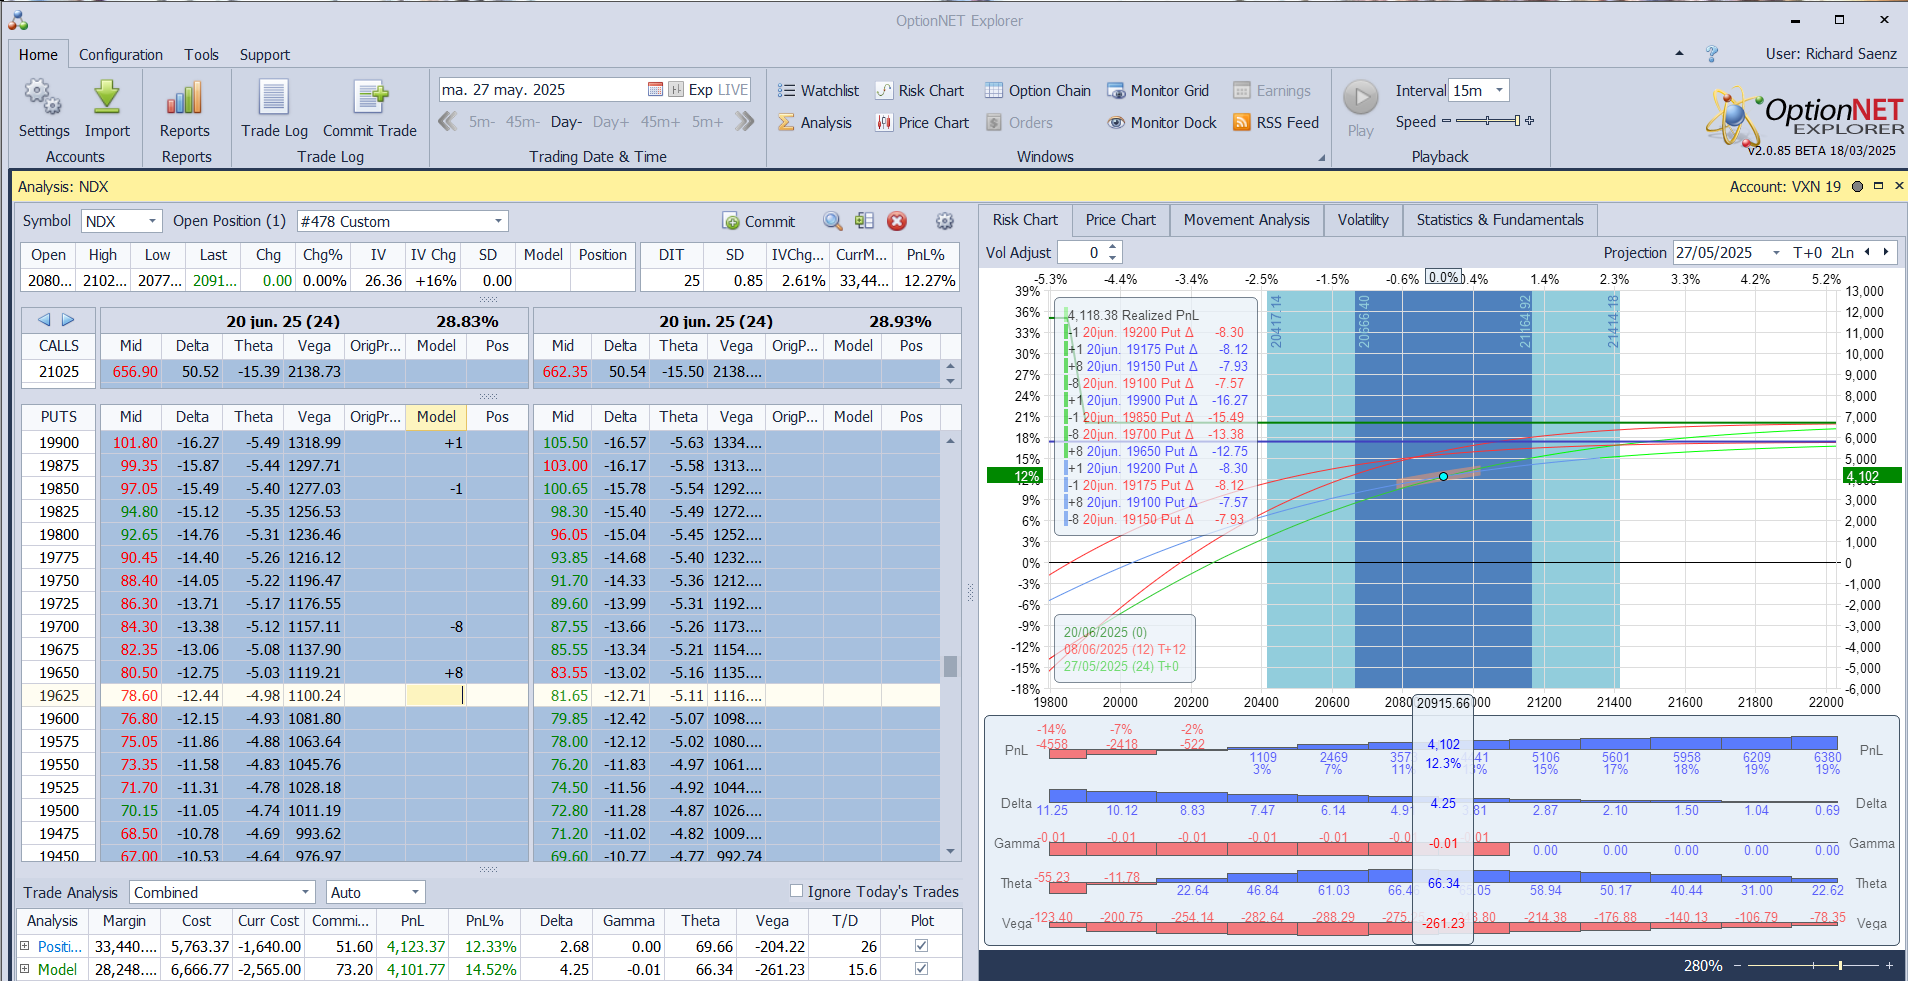The height and width of the screenshot is (981, 1908).
Task: Expand the Position row in Trade Analysis
Action: pyautogui.click(x=25, y=945)
